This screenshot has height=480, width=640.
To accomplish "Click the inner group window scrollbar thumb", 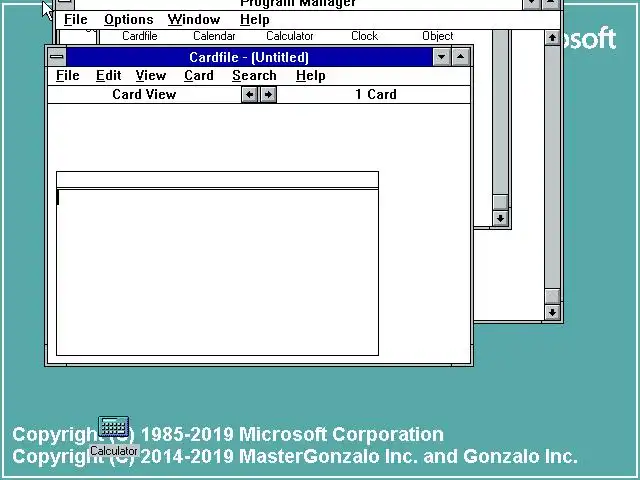I will click(x=500, y=202).
